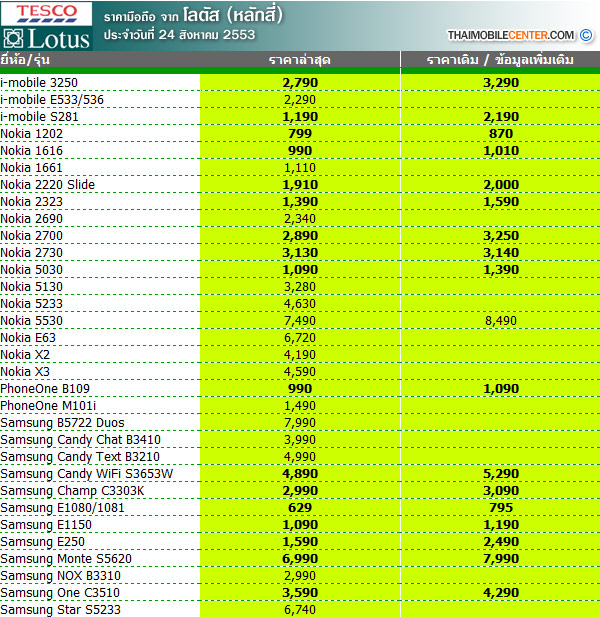The image size is (600, 617).
Task: Select the Nokia 2220 Slide model name
Action: [x=48, y=185]
